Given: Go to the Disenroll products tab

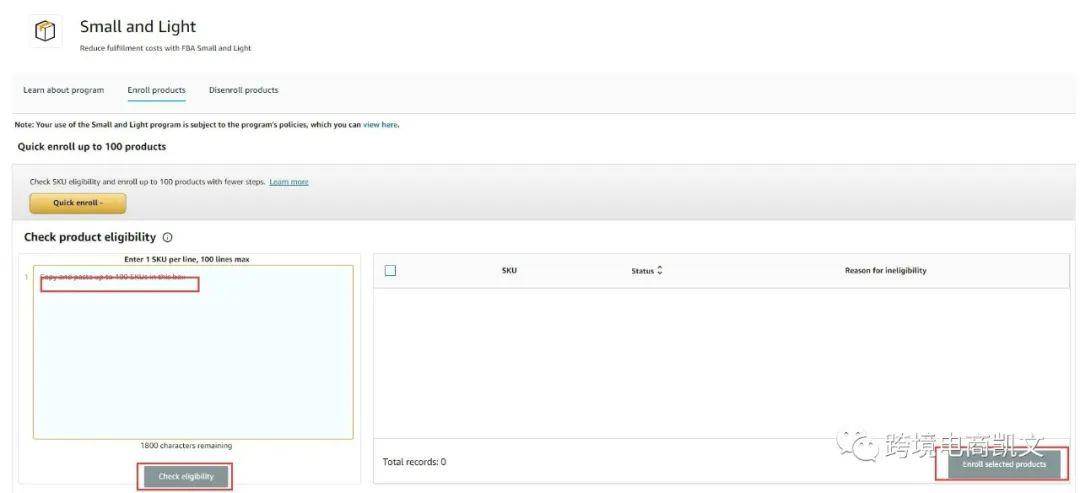Looking at the screenshot, I should (x=243, y=90).
